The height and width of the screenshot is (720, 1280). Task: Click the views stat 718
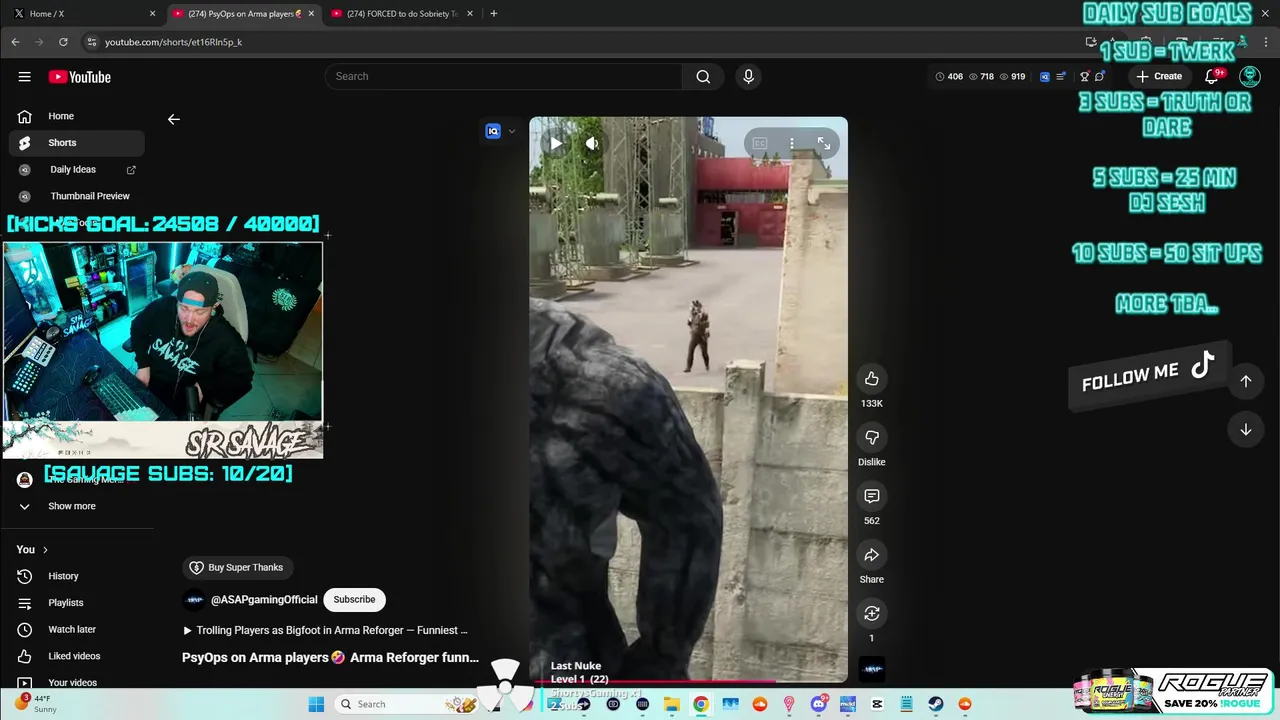point(981,76)
